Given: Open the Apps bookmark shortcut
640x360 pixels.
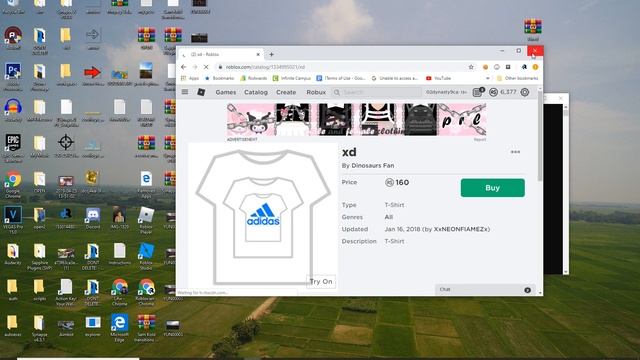Looking at the screenshot, I should pyautogui.click(x=190, y=78).
